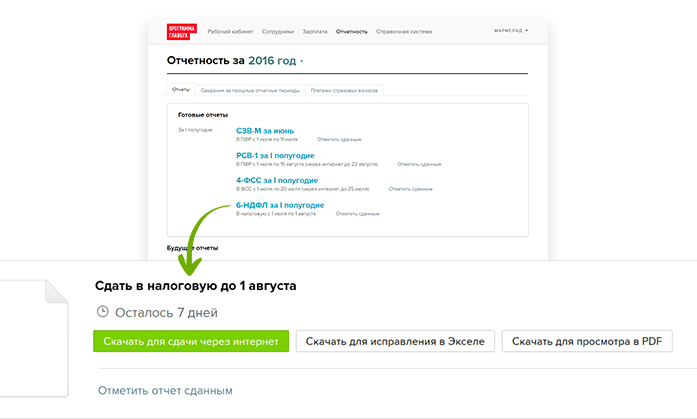Click the red Программа Главбух logo
Image resolution: width=697 pixels, height=419 pixels.
pos(183,31)
